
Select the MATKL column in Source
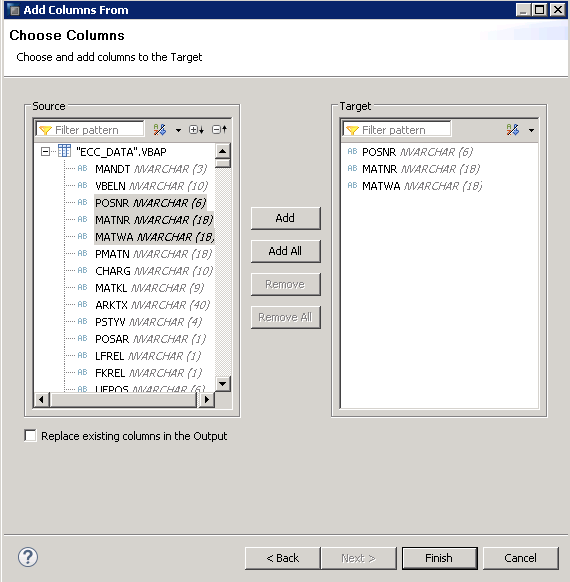point(150,288)
